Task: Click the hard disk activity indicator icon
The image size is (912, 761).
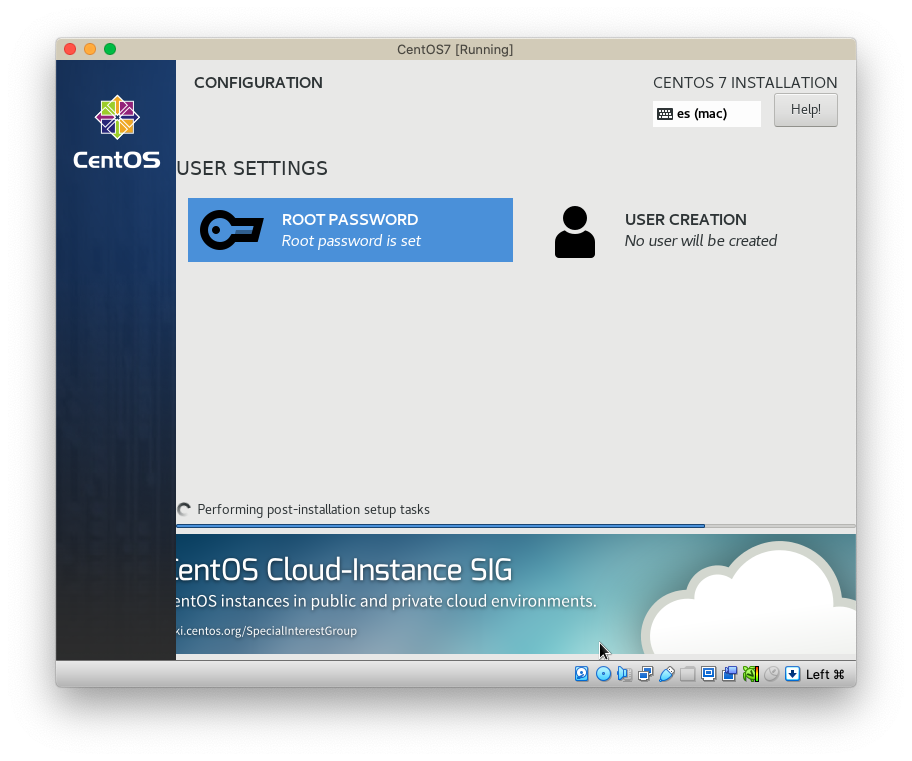Action: [582, 674]
